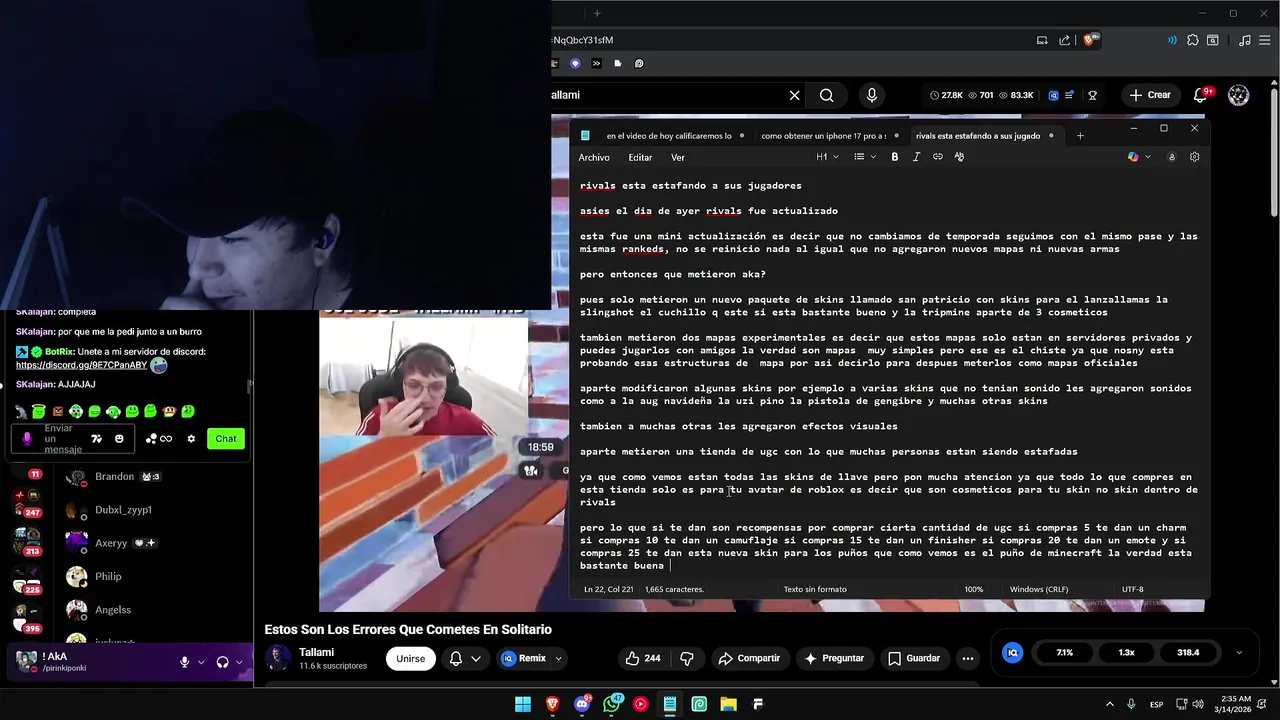Start YouTube voice search microphone

(x=872, y=95)
